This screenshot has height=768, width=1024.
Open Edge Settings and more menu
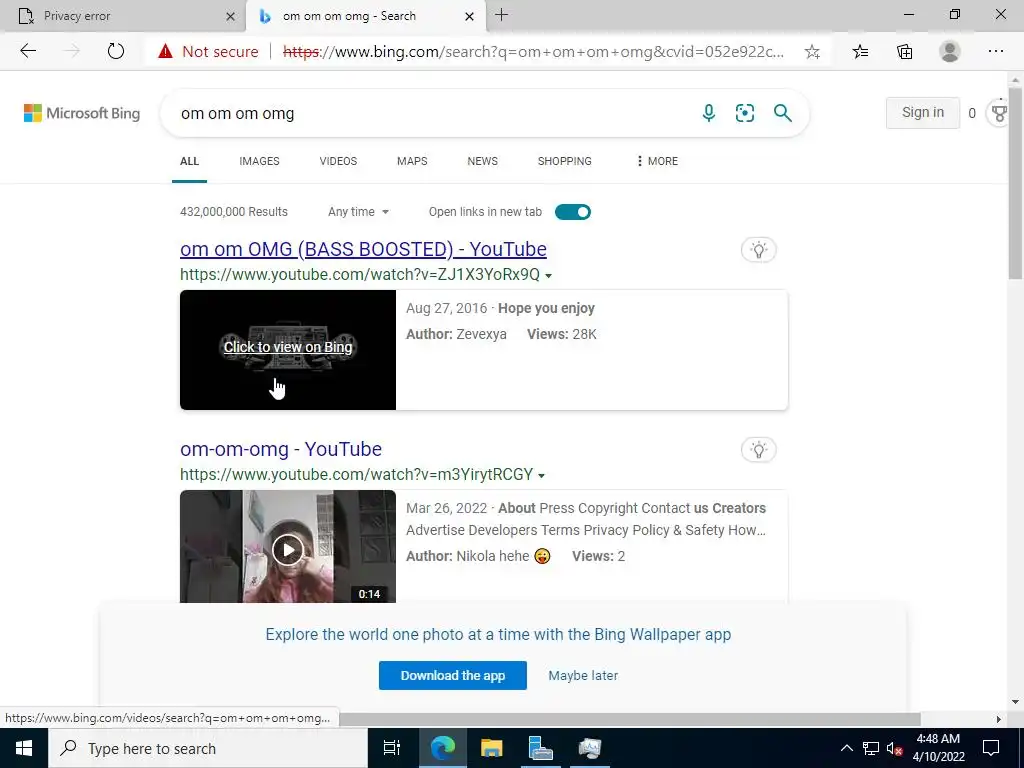(995, 51)
